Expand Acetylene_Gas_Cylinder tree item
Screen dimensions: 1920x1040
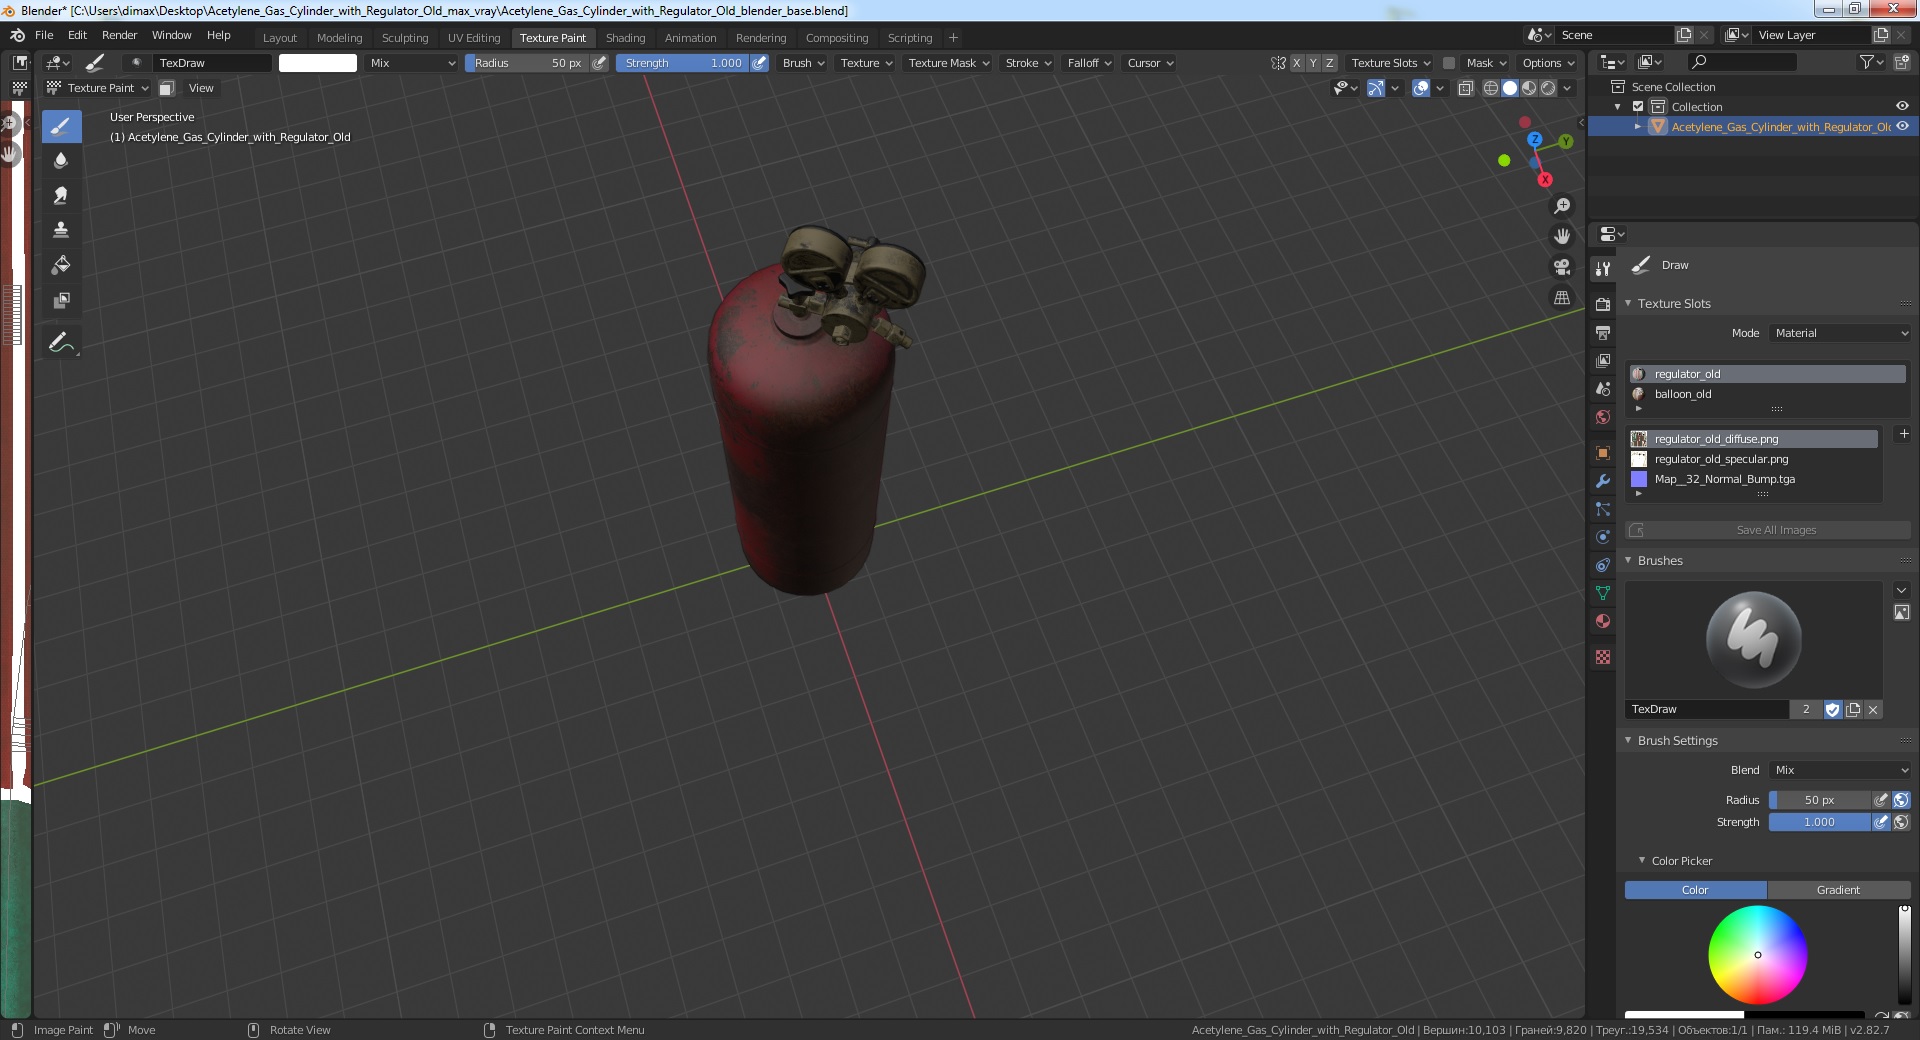[x=1638, y=127]
